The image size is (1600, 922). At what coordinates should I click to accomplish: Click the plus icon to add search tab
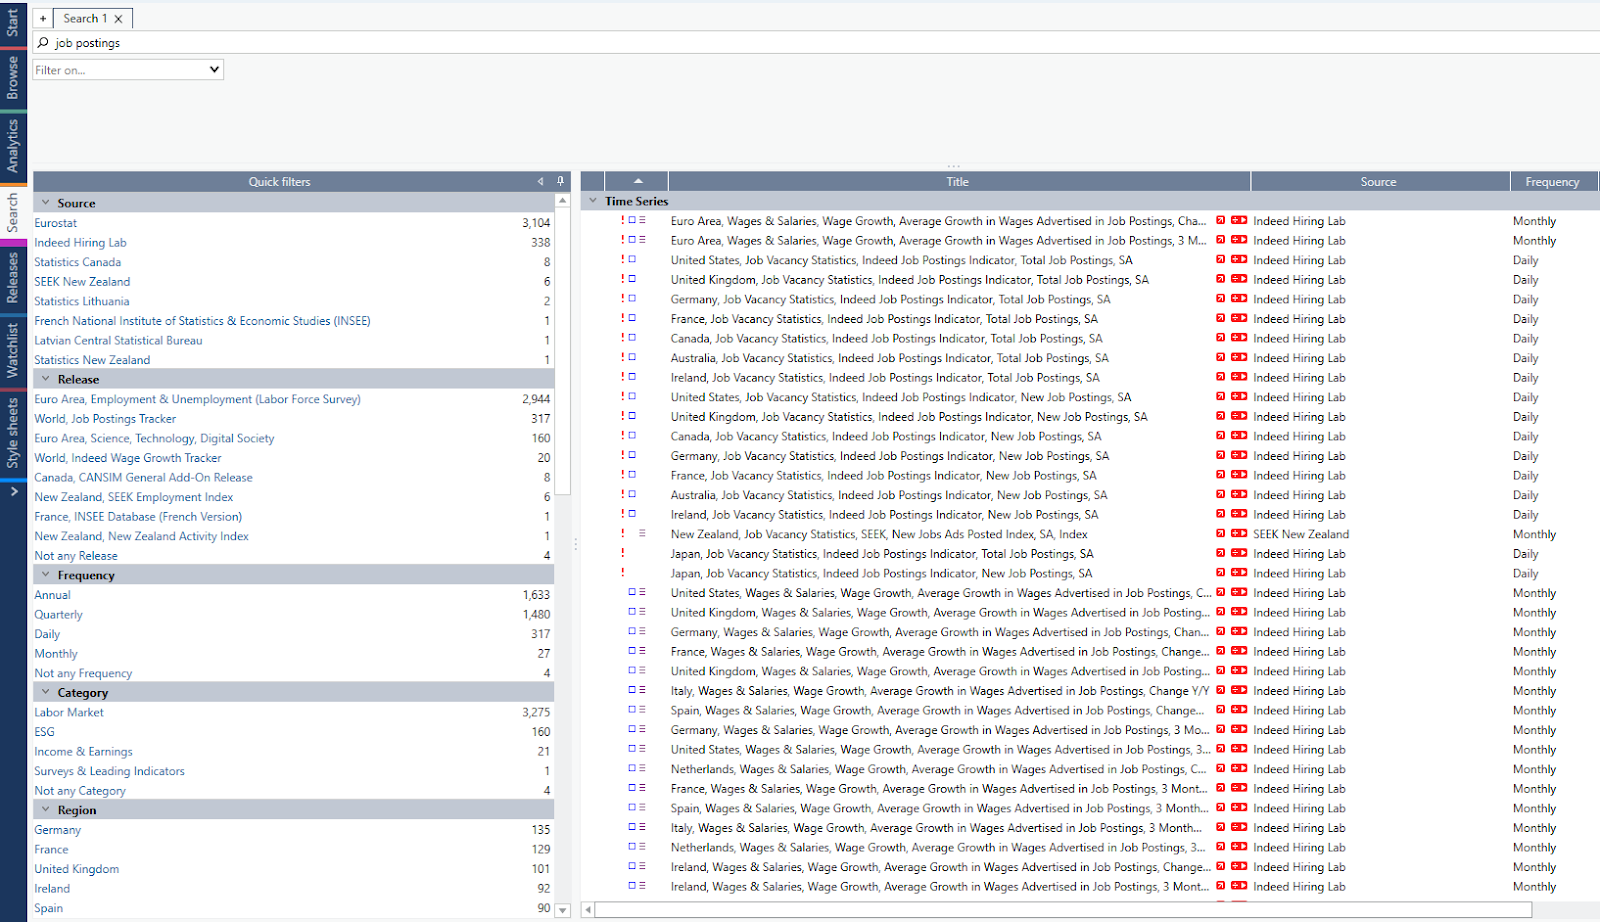tap(43, 18)
